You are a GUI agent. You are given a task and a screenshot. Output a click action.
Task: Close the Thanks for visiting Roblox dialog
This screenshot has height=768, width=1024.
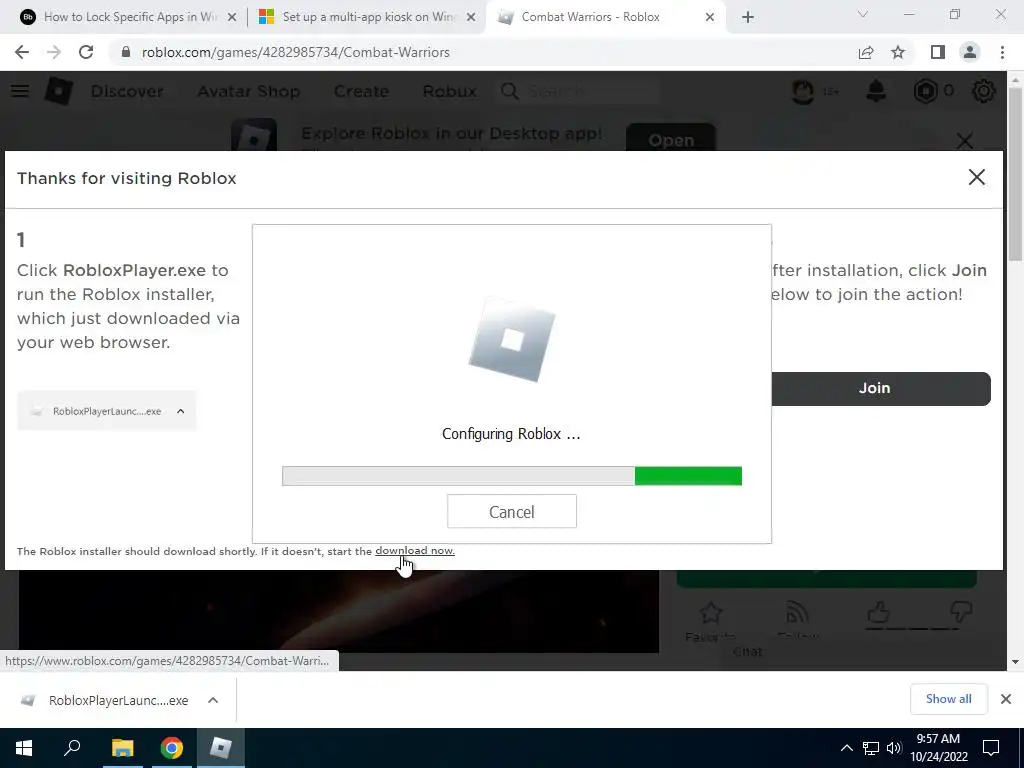click(976, 177)
